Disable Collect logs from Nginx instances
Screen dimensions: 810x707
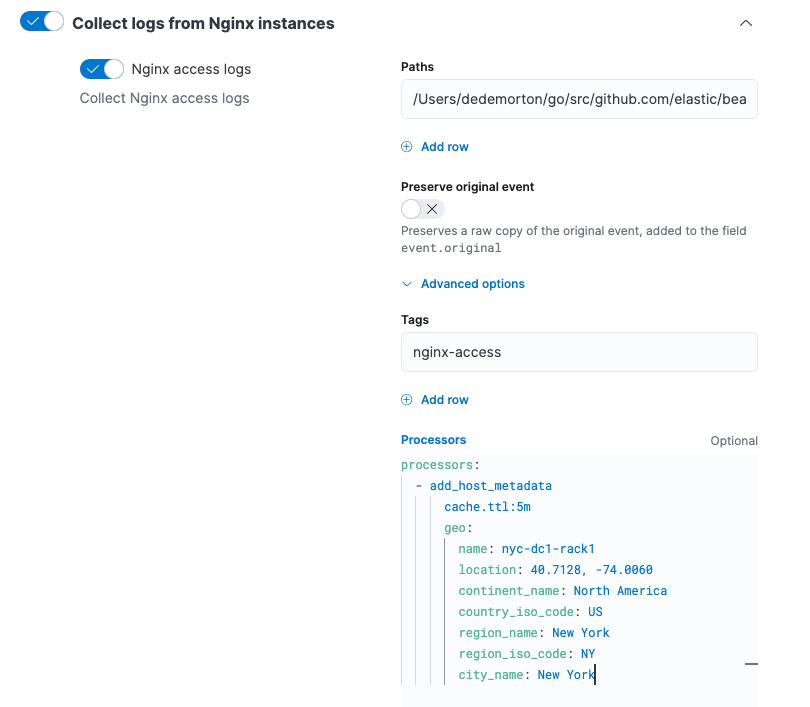pyautogui.click(x=42, y=22)
